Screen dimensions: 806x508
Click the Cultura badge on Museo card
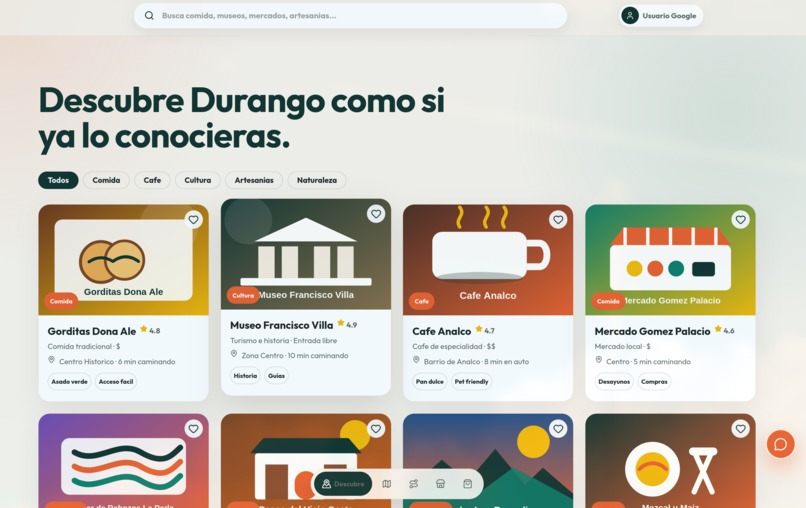tap(243, 295)
